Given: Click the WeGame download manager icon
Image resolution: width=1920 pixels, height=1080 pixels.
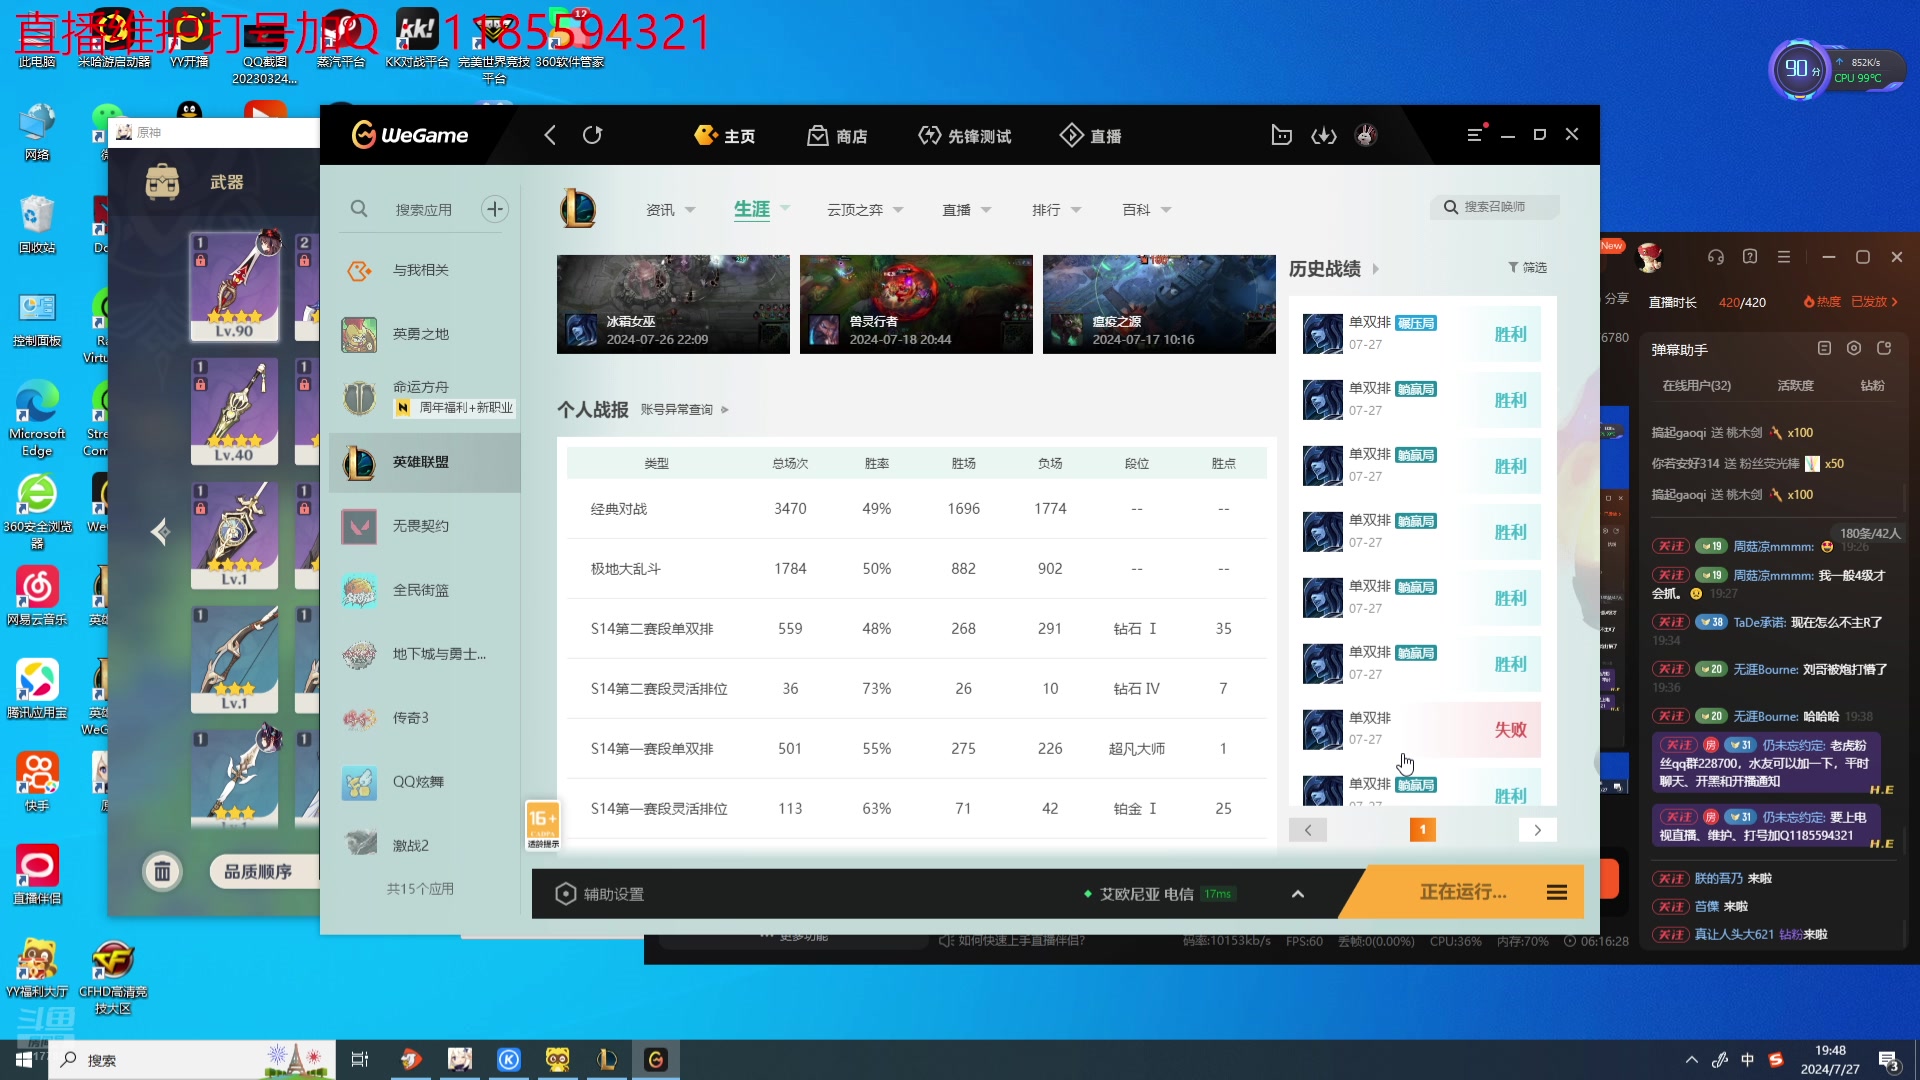Looking at the screenshot, I should coord(1324,135).
